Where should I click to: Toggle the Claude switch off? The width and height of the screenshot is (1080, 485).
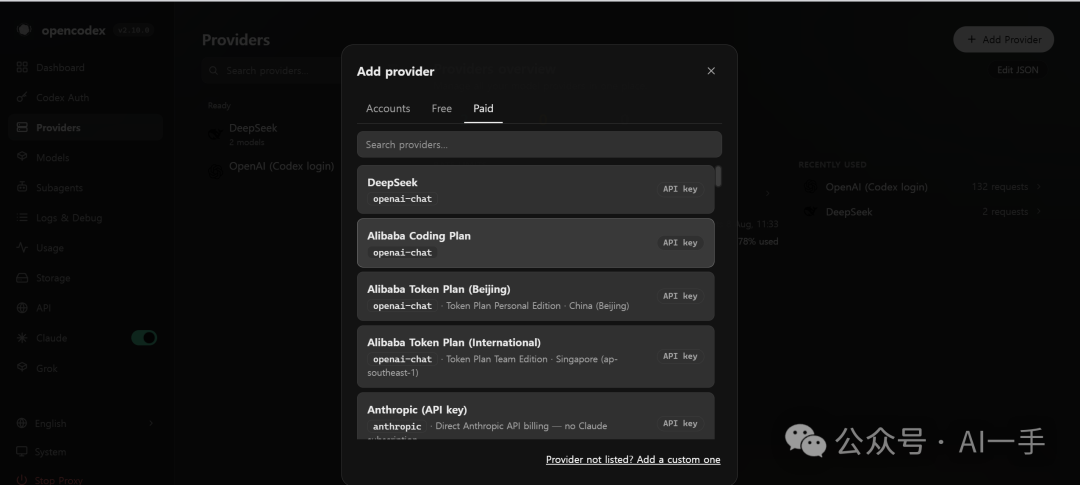144,338
